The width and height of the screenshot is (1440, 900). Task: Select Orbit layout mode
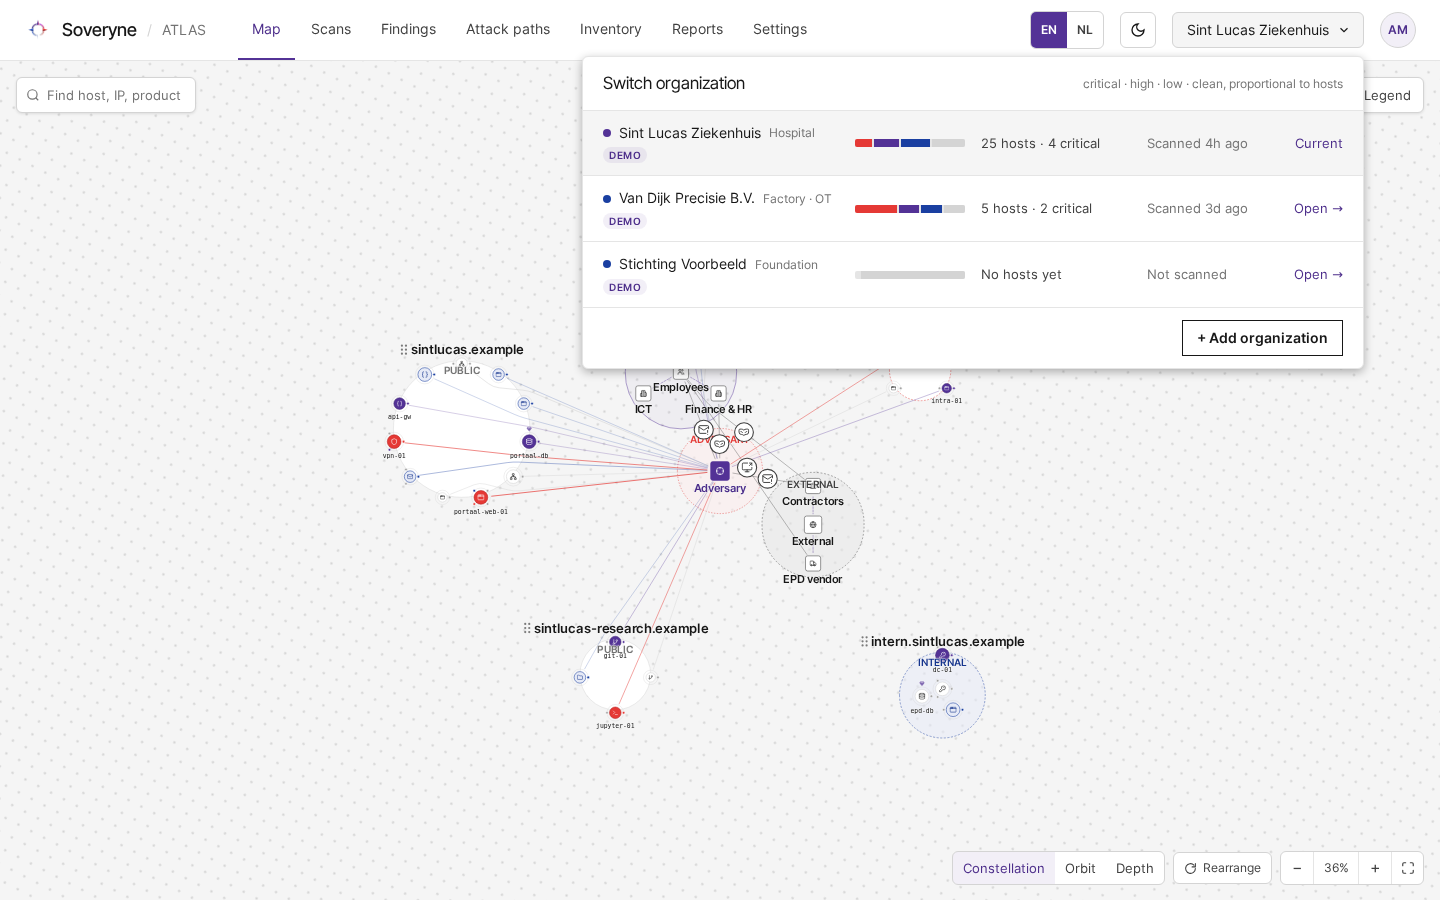click(x=1080, y=868)
